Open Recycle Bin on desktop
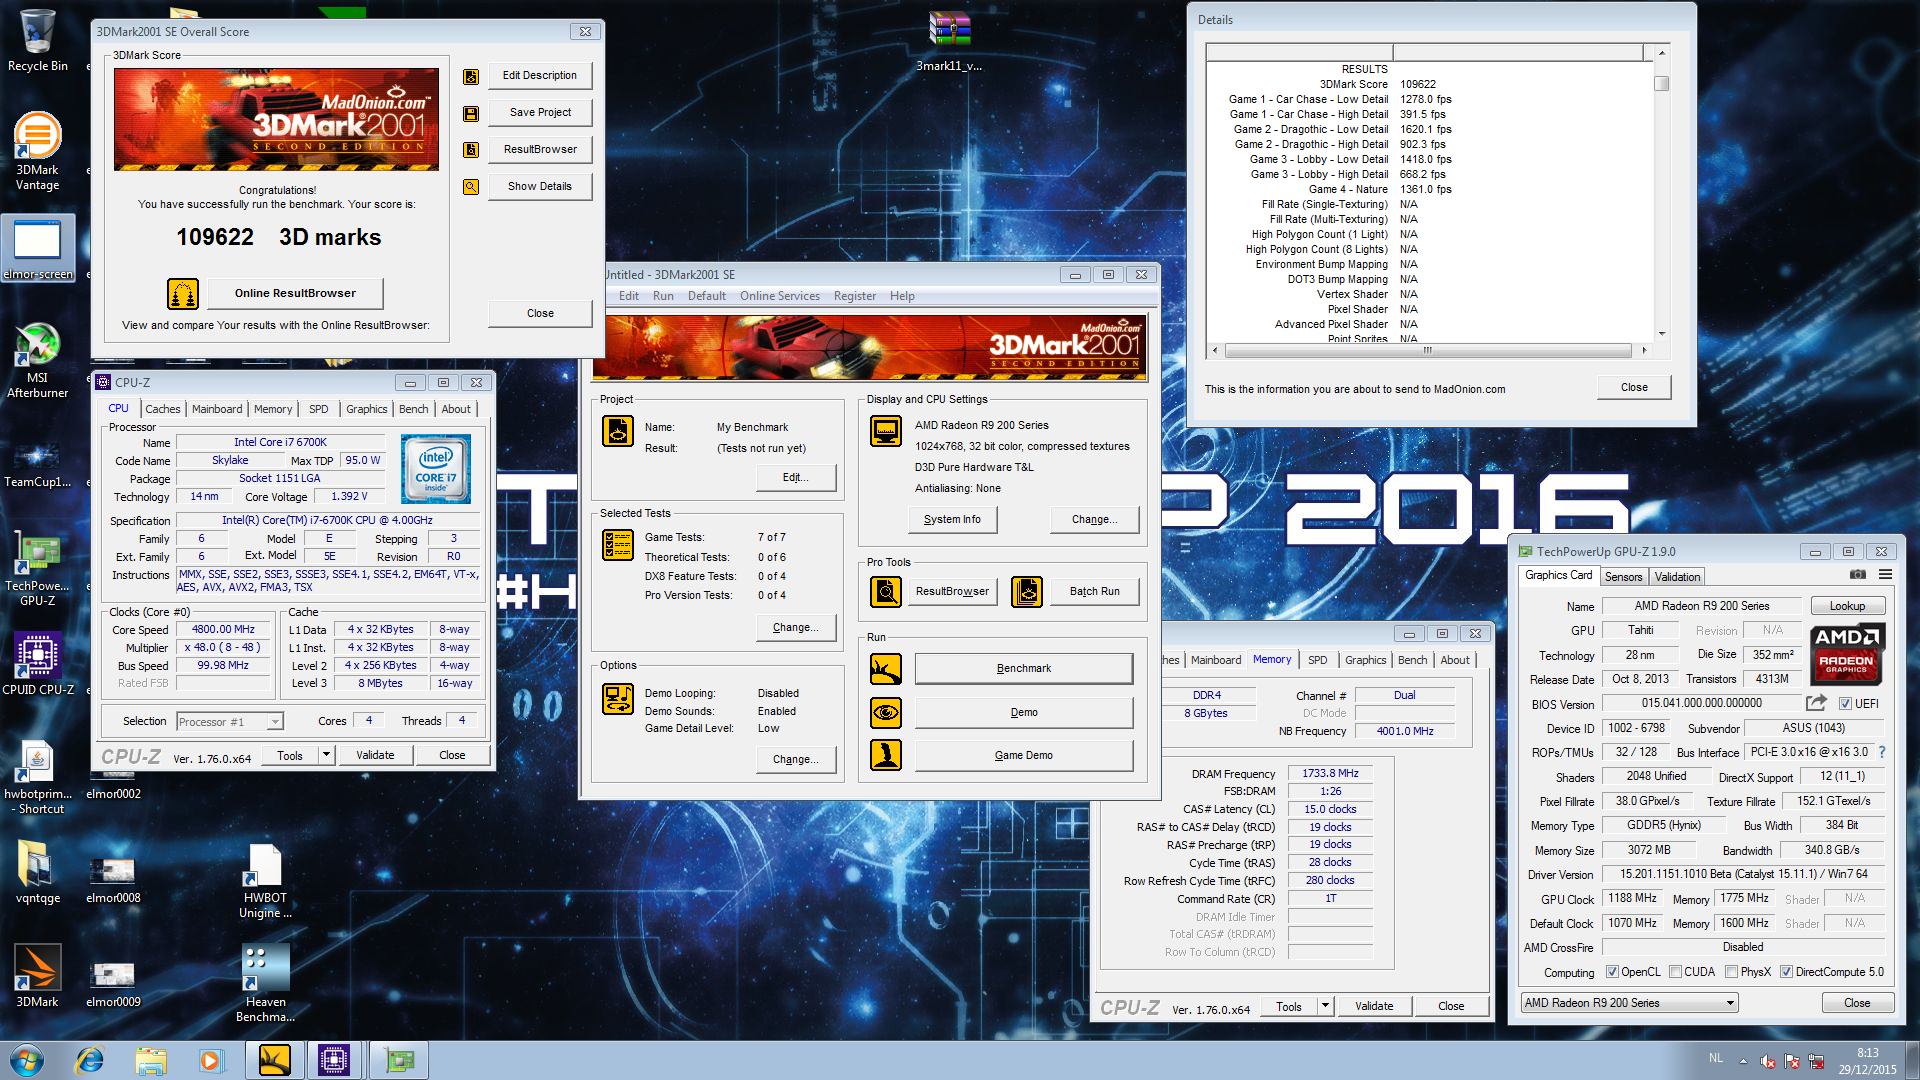Screen dimensions: 1920x1080 coord(38,40)
